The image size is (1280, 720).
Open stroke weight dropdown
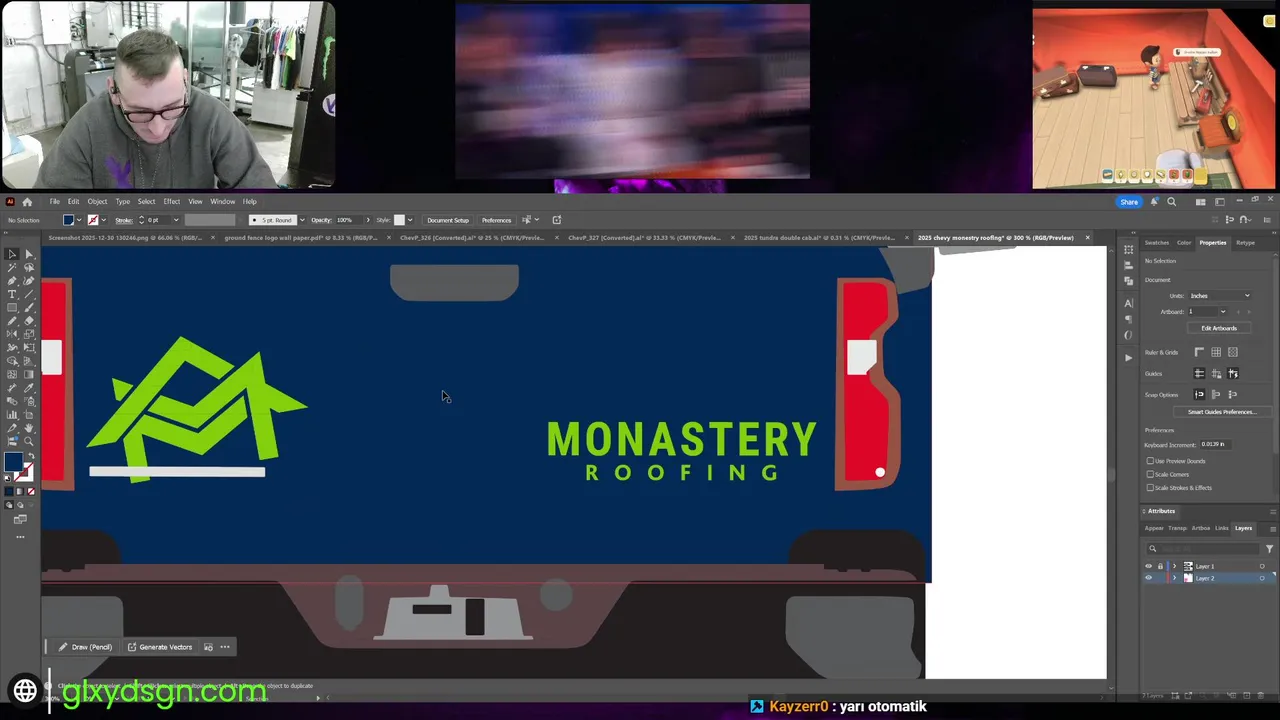tap(176, 220)
